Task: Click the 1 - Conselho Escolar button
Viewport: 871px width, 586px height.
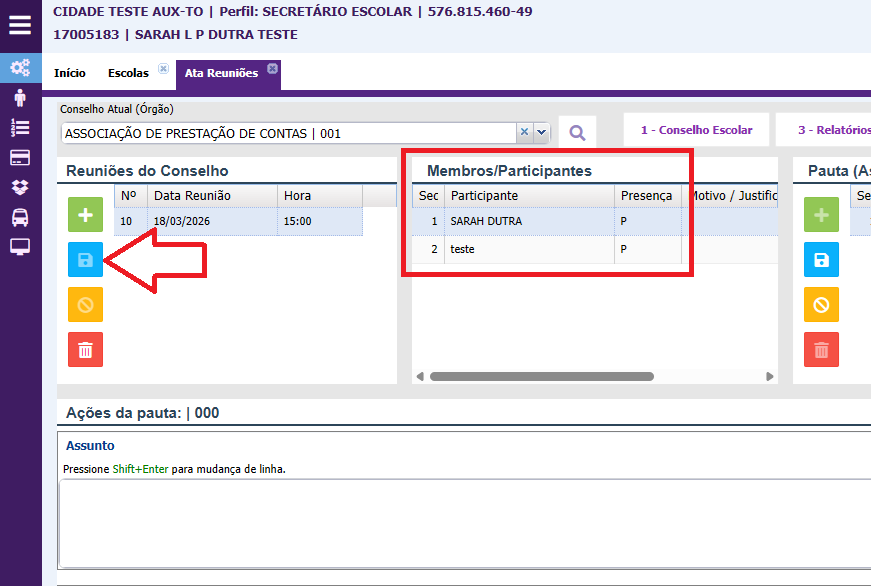Action: click(x=696, y=130)
